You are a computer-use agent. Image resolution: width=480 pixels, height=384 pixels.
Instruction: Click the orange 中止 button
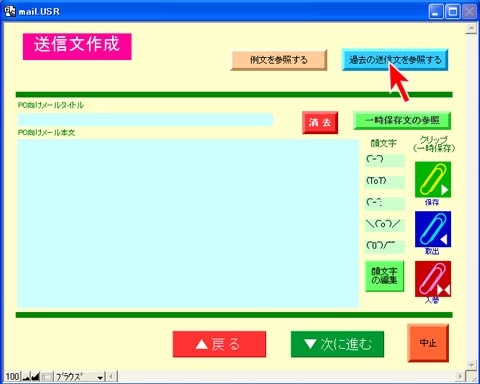click(x=428, y=343)
